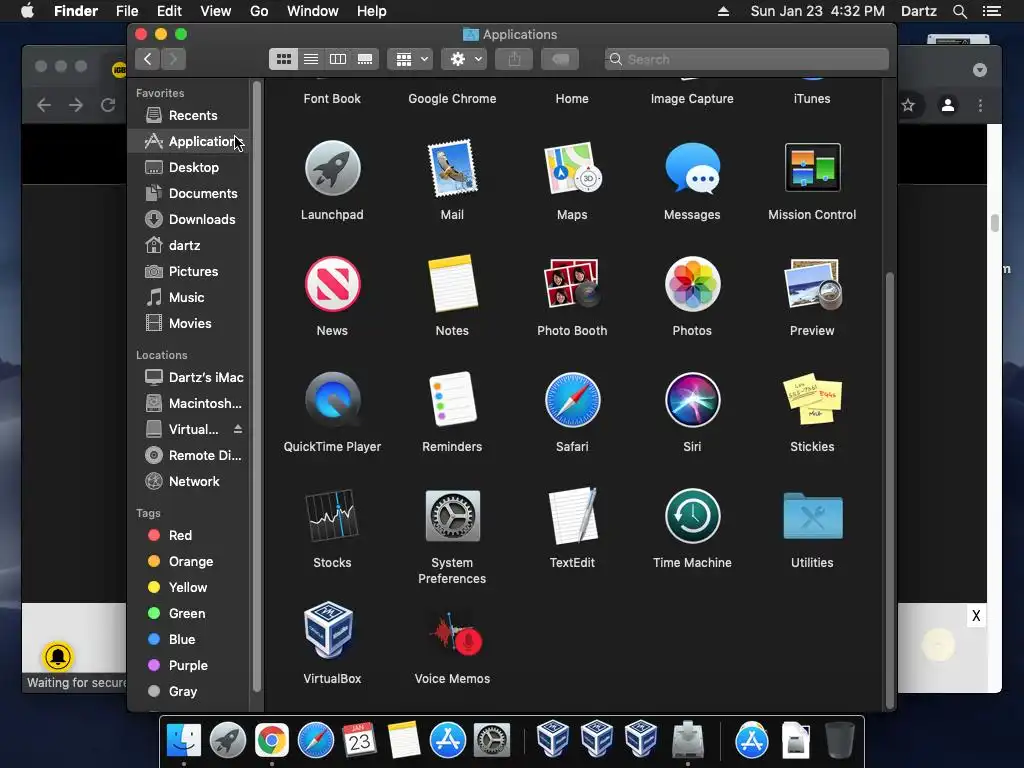
Task: Open the File menu
Action: click(x=127, y=11)
